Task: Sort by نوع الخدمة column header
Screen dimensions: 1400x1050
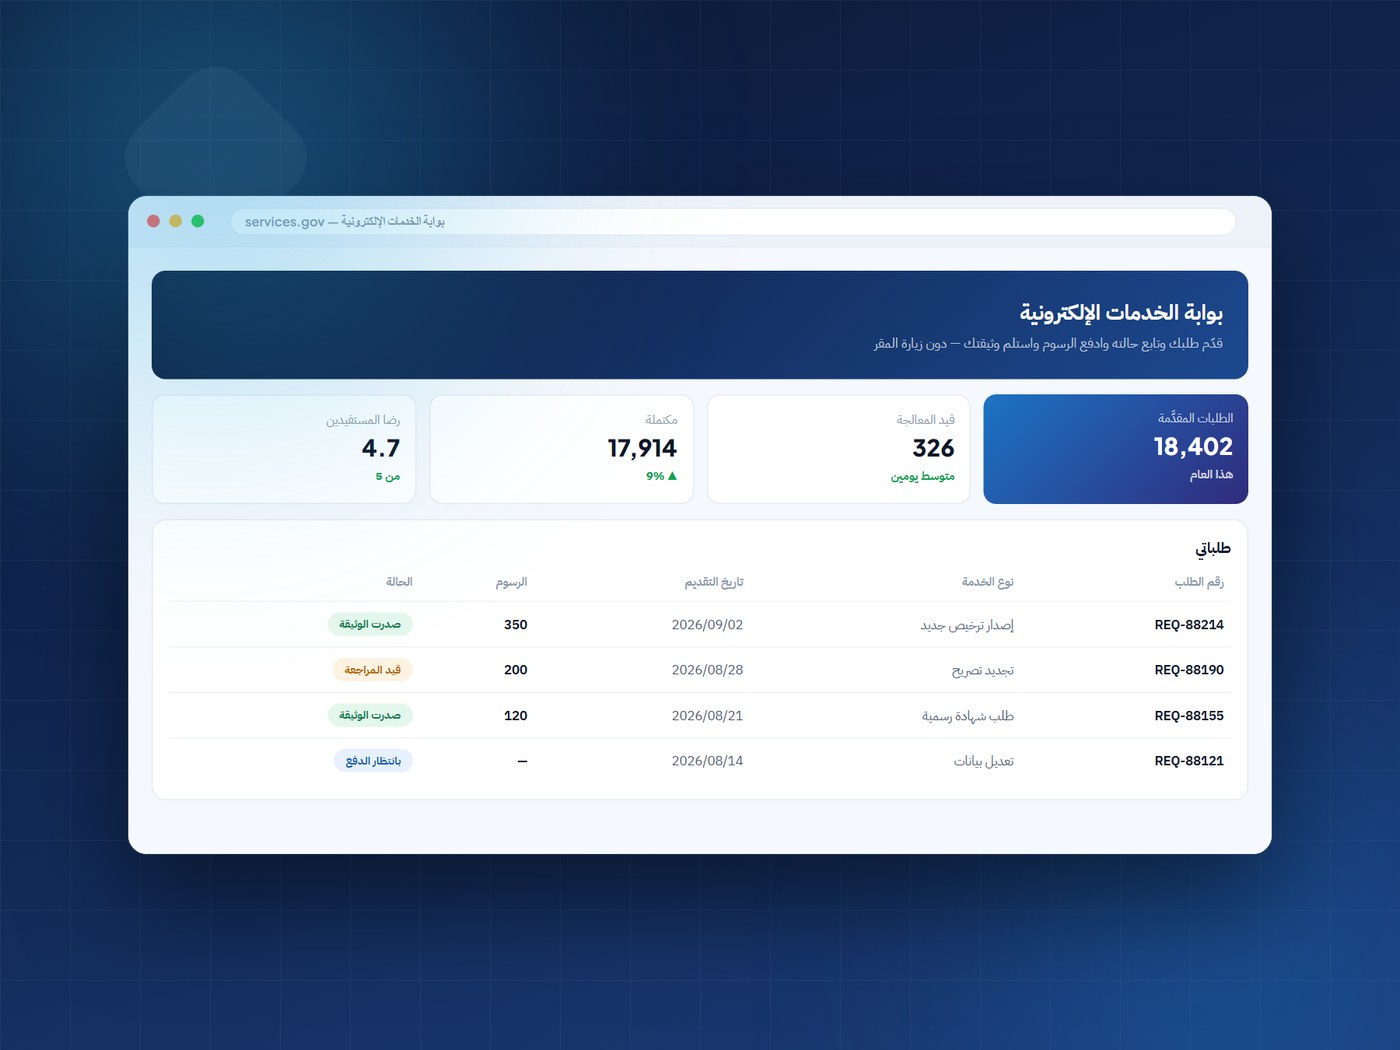Action: [x=988, y=582]
